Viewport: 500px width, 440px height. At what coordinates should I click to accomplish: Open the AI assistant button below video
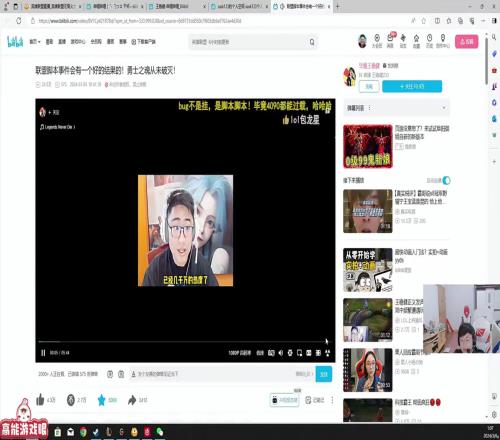coord(284,400)
